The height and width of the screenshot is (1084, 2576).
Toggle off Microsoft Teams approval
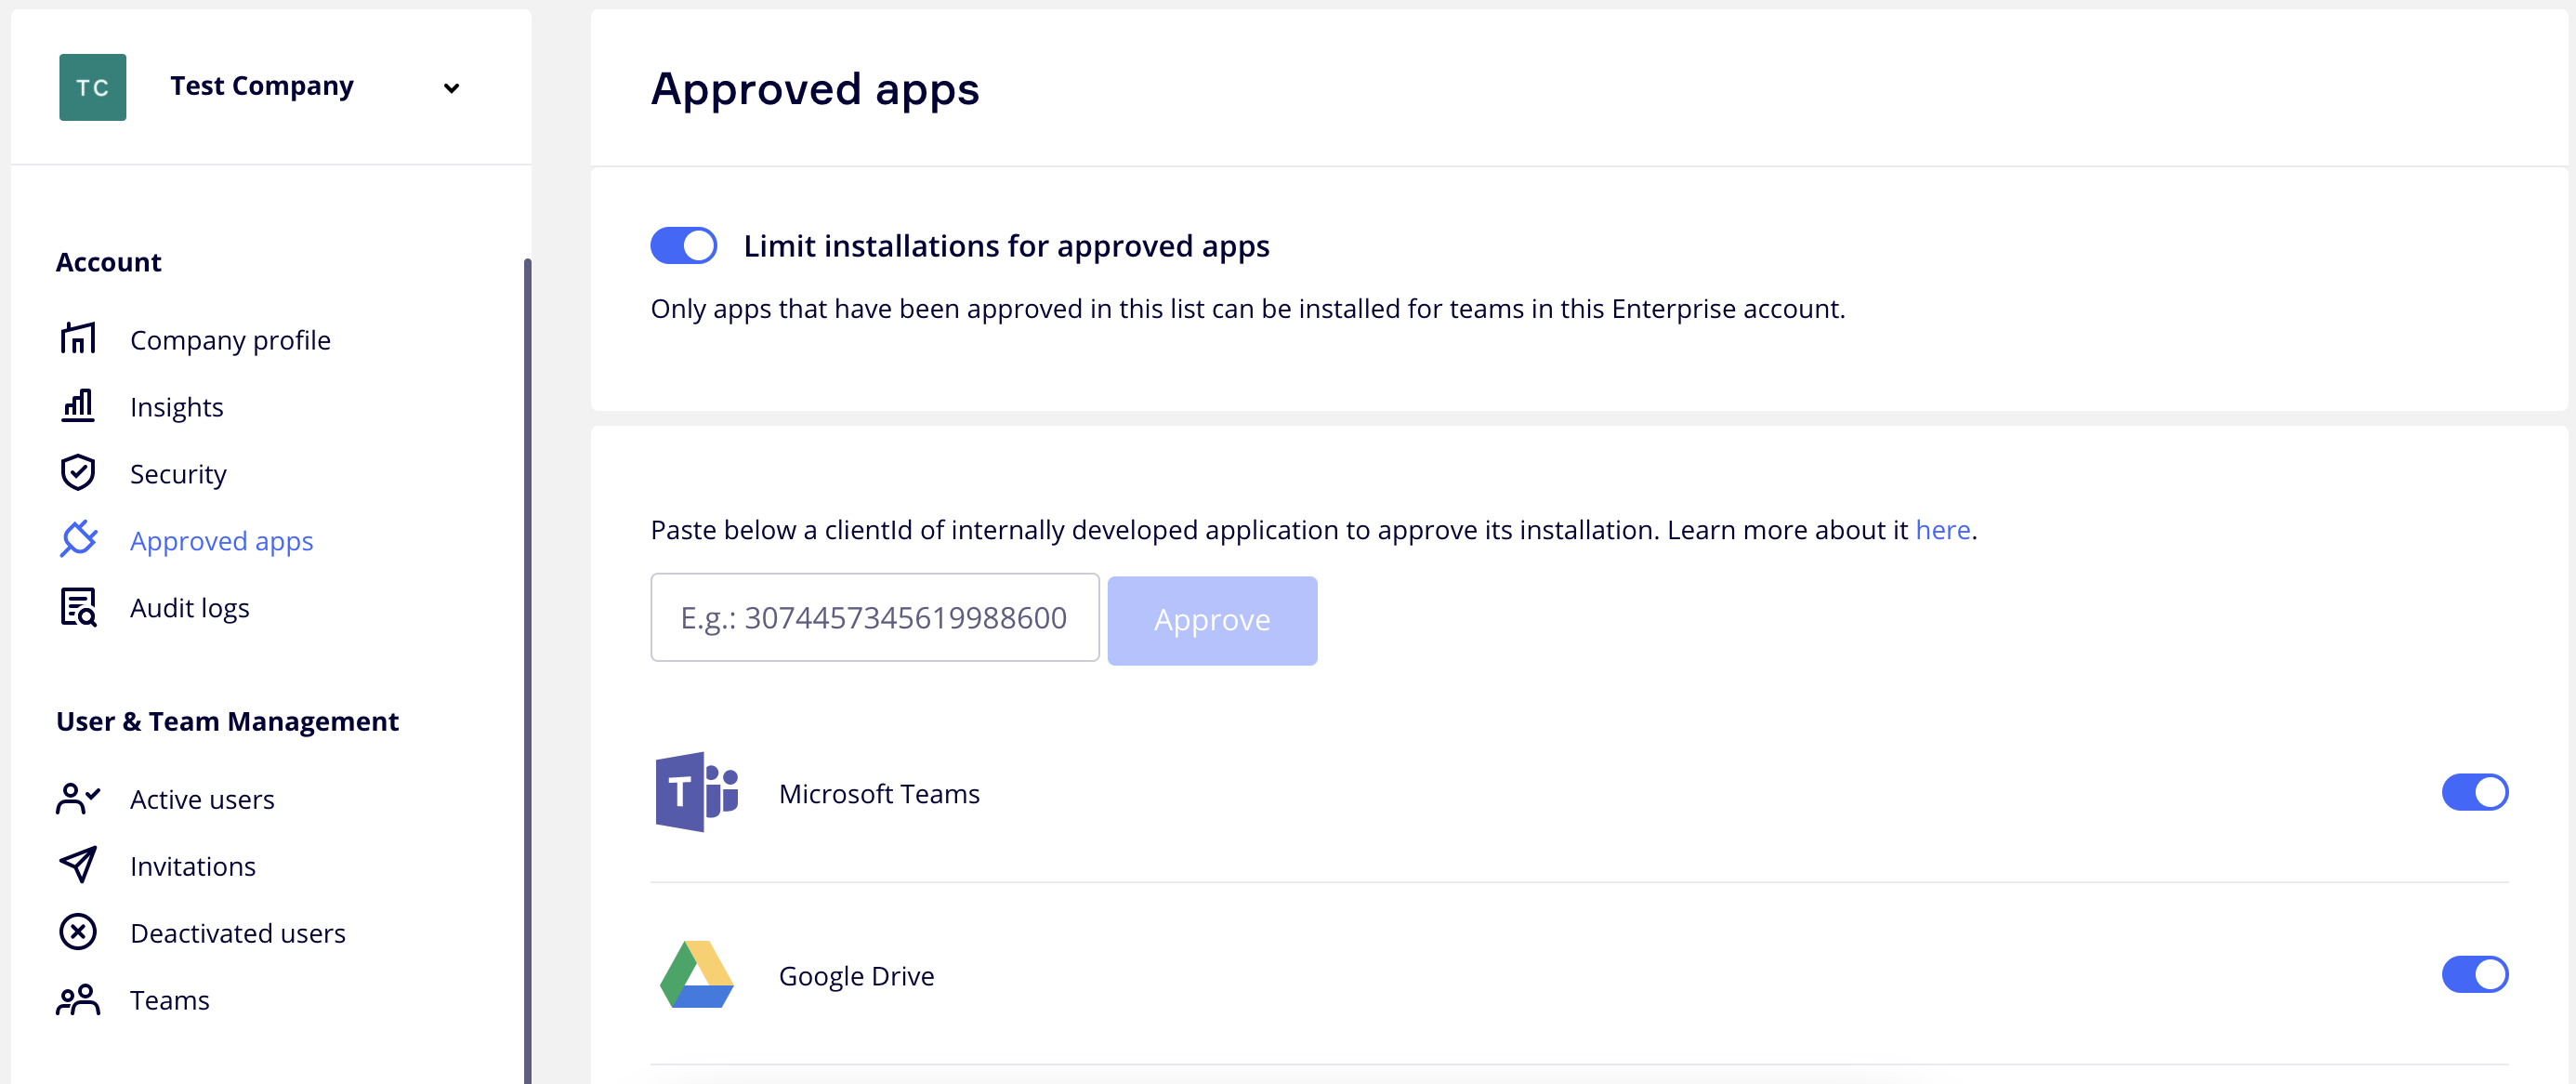point(2474,792)
